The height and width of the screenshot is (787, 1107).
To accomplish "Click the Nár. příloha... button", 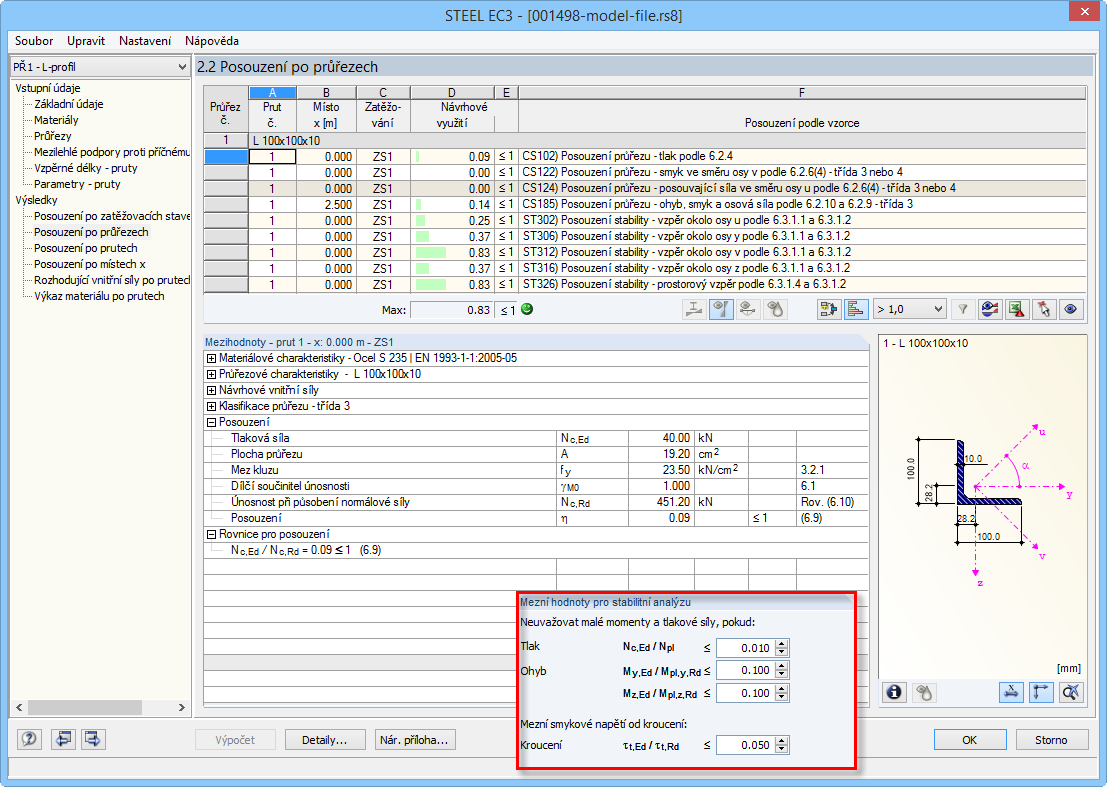I will 414,740.
